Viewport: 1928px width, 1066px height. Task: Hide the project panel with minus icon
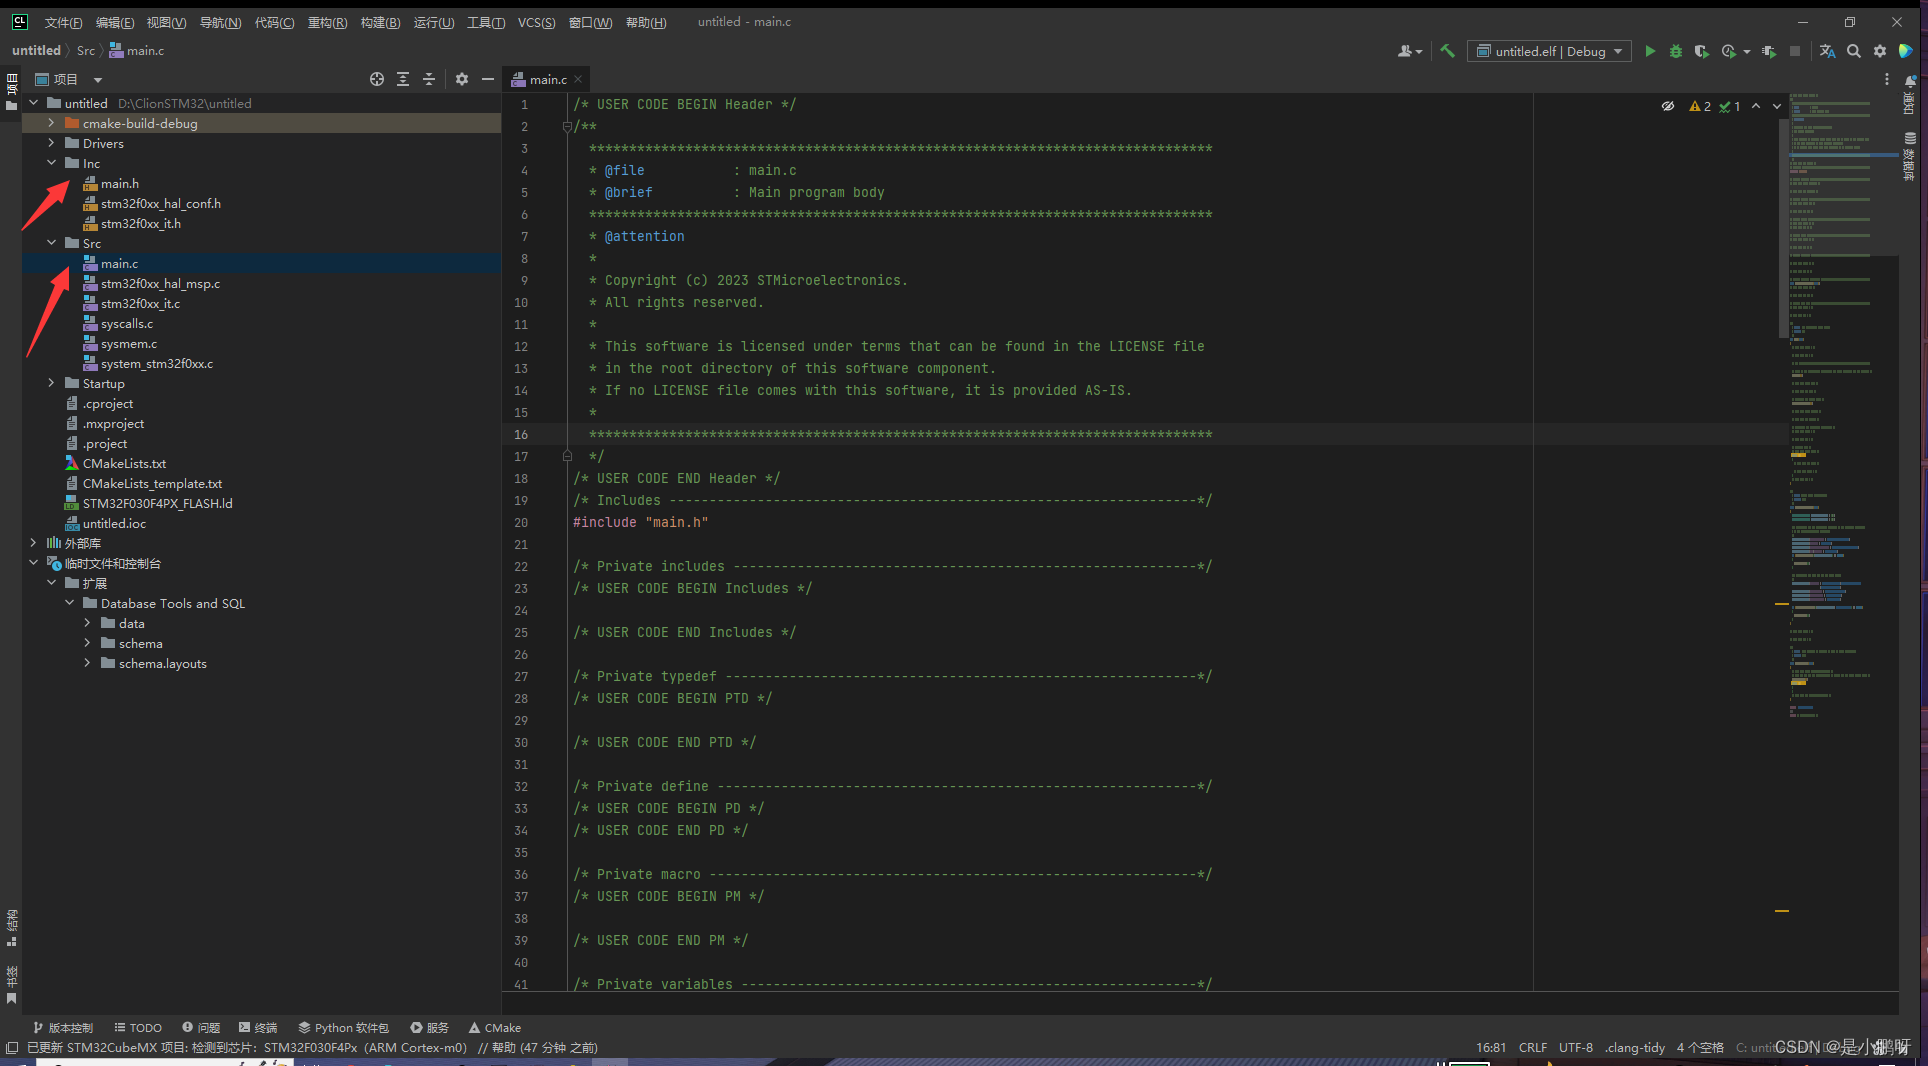coord(488,79)
